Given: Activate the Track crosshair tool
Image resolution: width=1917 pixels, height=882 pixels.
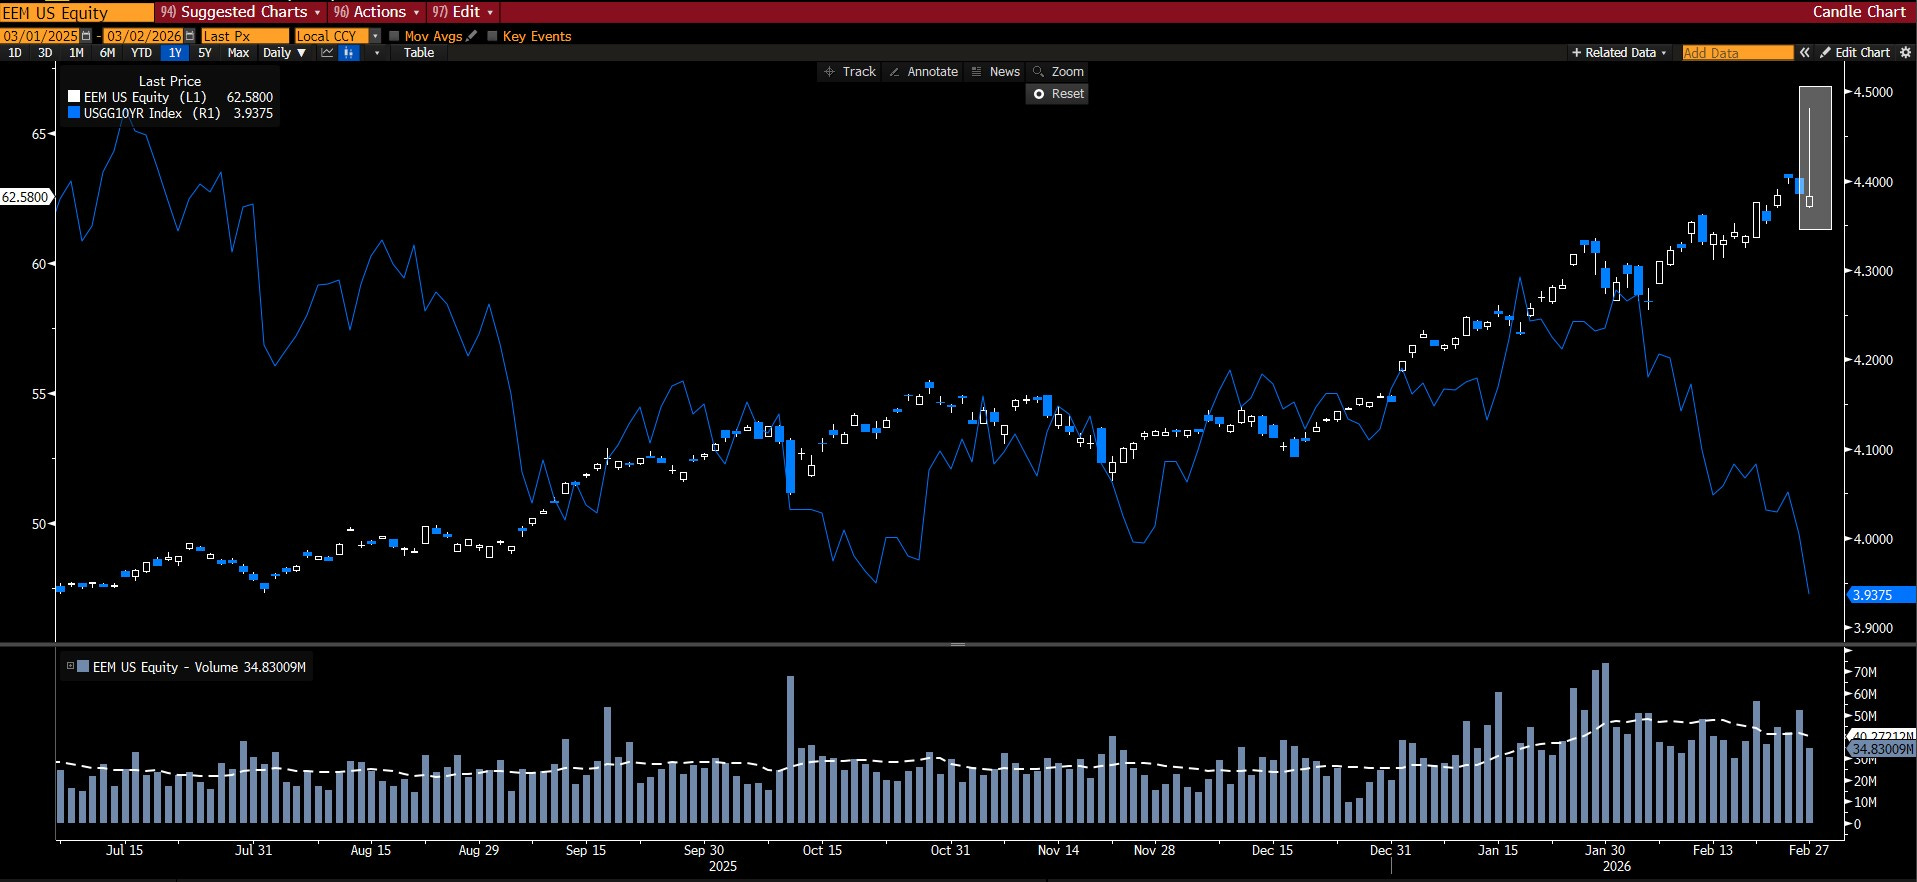Looking at the screenshot, I should tap(849, 72).
